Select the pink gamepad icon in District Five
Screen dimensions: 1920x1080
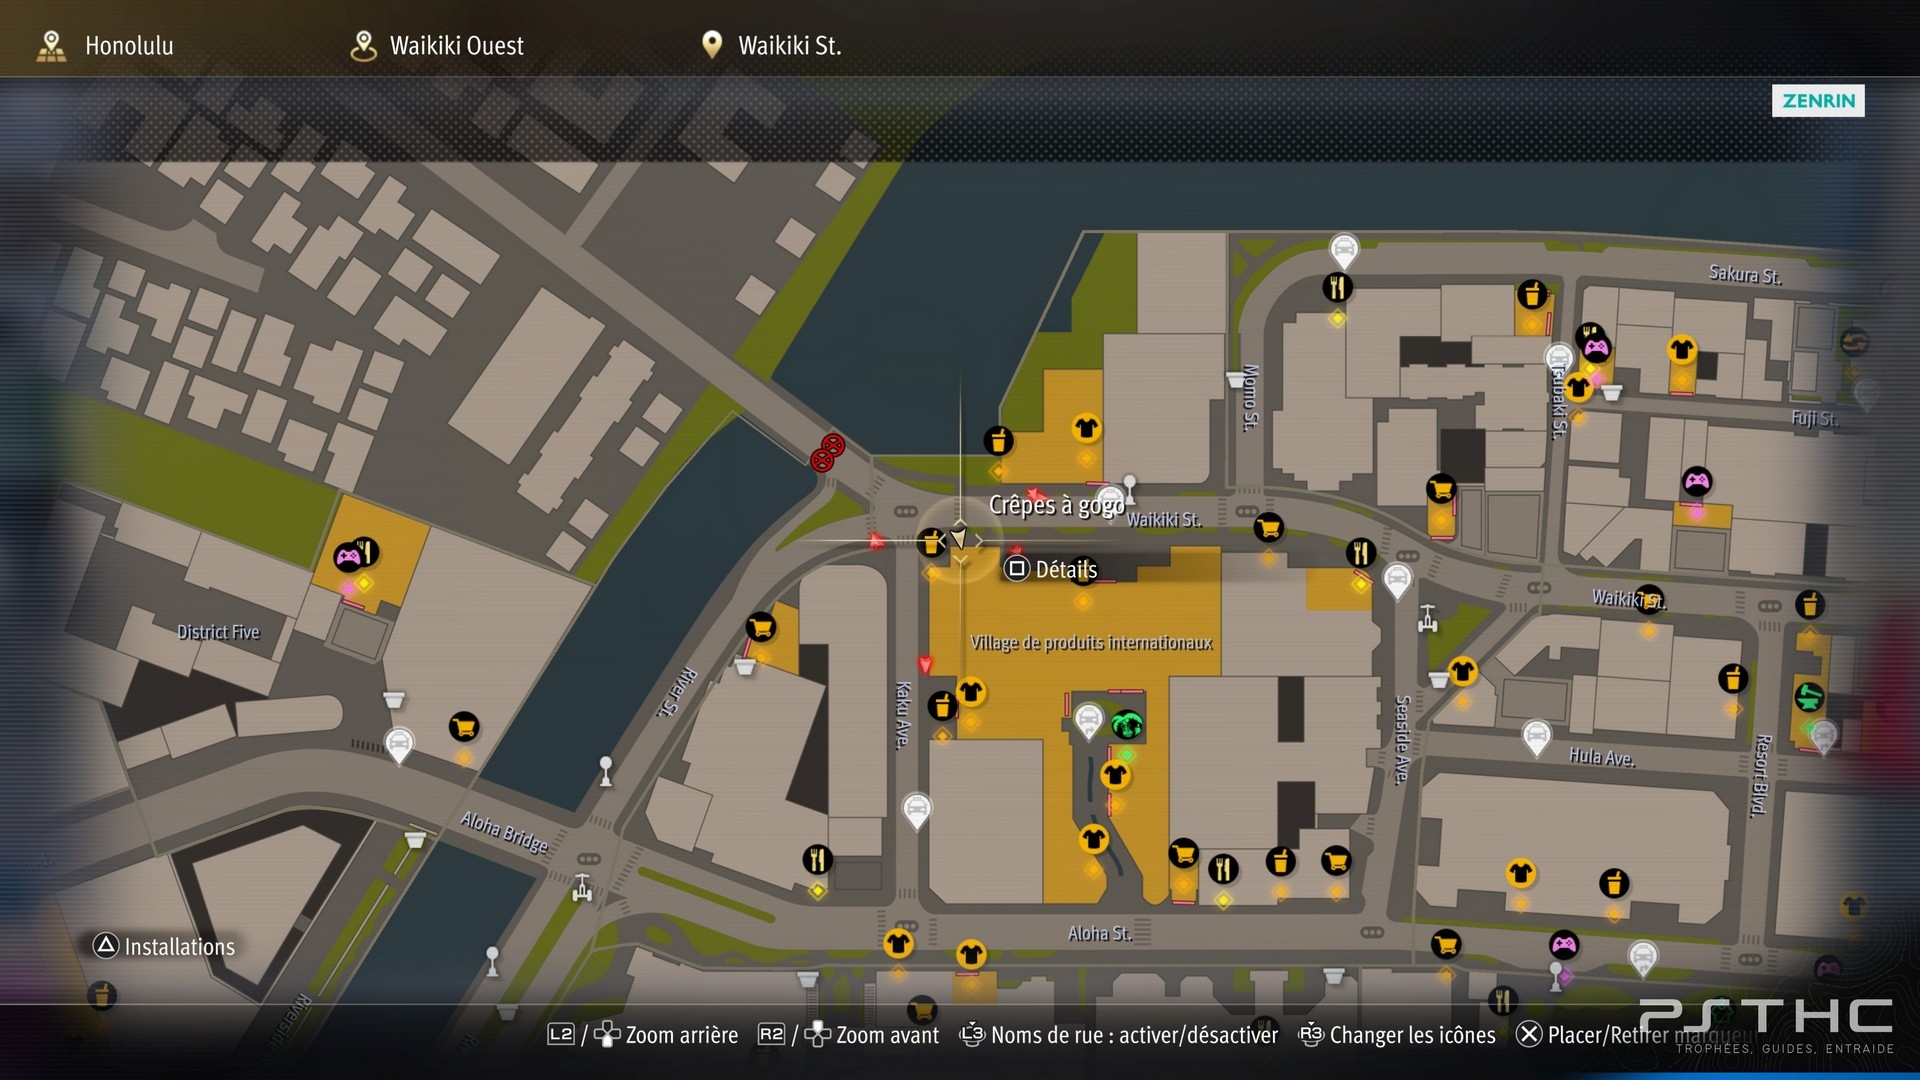[347, 557]
